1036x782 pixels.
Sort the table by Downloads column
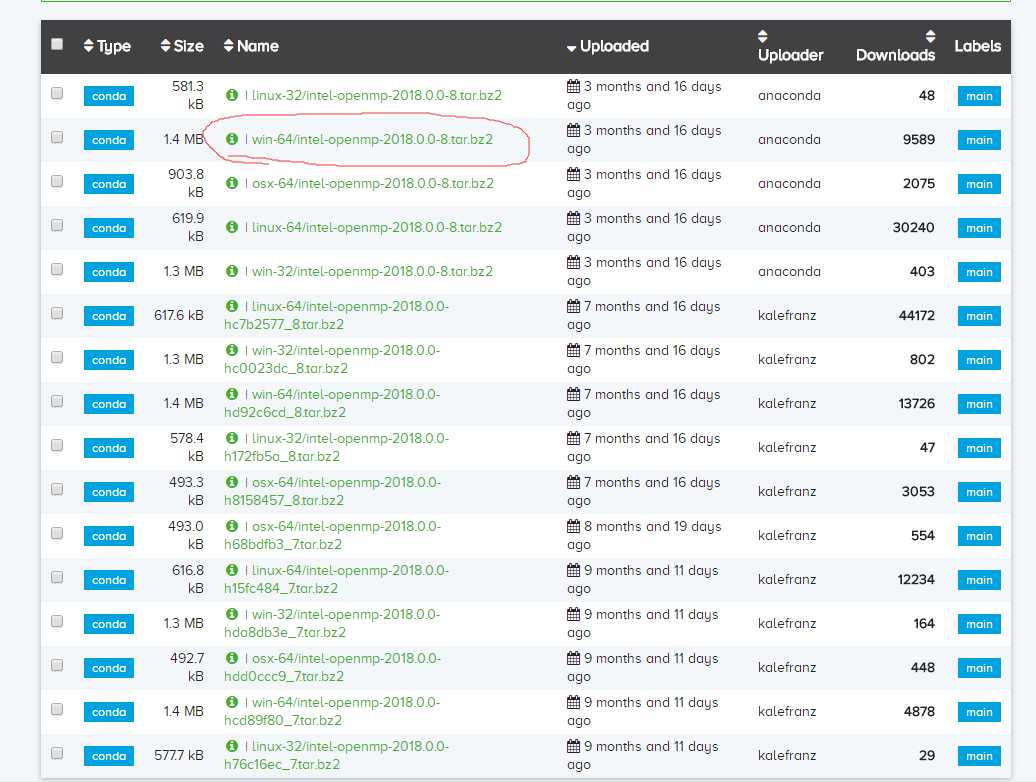895,46
